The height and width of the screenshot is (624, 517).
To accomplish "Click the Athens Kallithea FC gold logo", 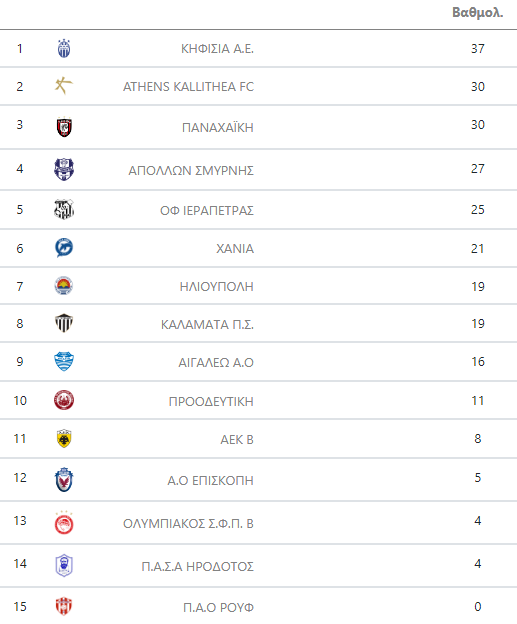I will click(x=64, y=86).
